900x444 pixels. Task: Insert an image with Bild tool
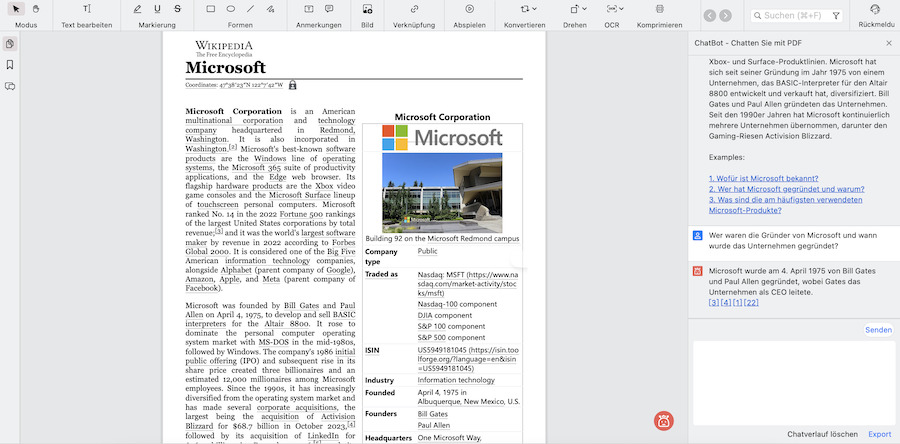pyautogui.click(x=367, y=9)
